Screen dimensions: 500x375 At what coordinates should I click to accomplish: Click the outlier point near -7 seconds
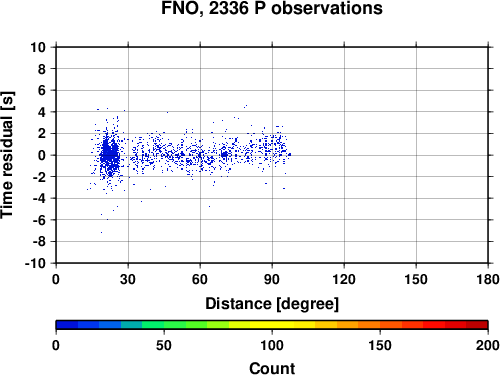(x=101, y=232)
